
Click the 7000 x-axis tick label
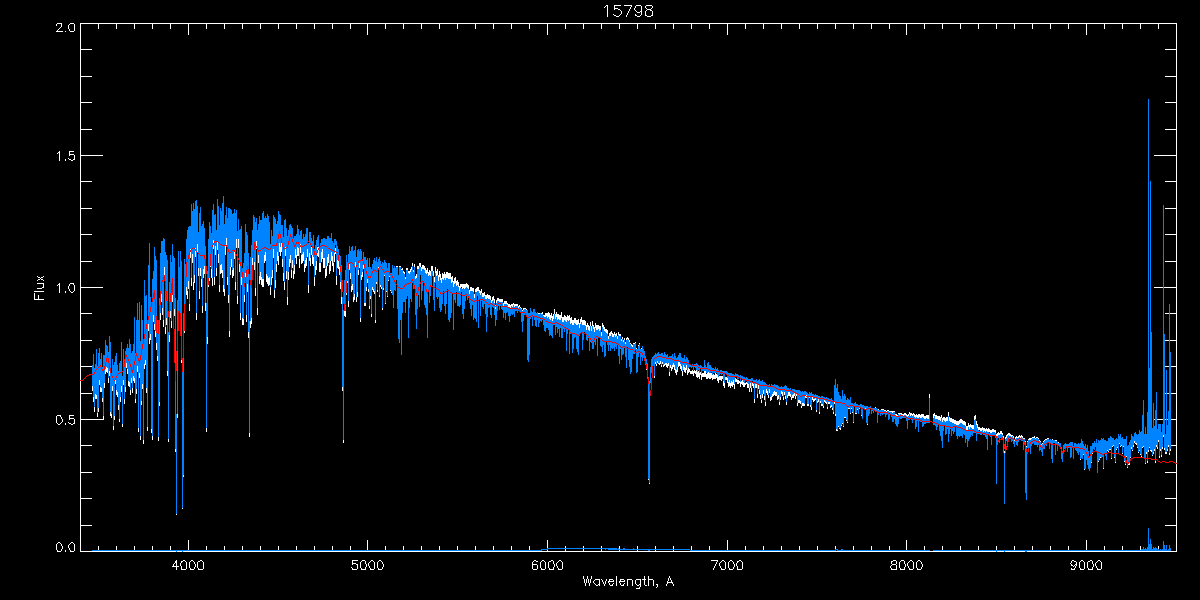pos(727,565)
